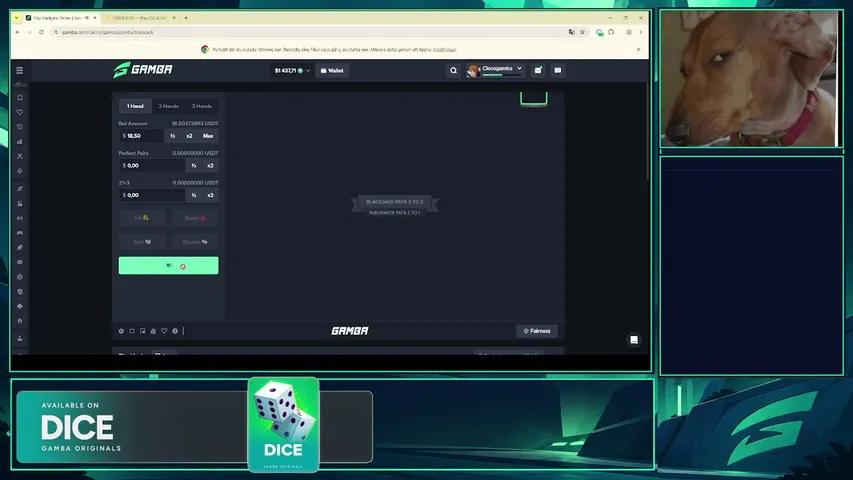Select the 1 Hand tab
Image resolution: width=853 pixels, height=480 pixels.
click(x=135, y=106)
